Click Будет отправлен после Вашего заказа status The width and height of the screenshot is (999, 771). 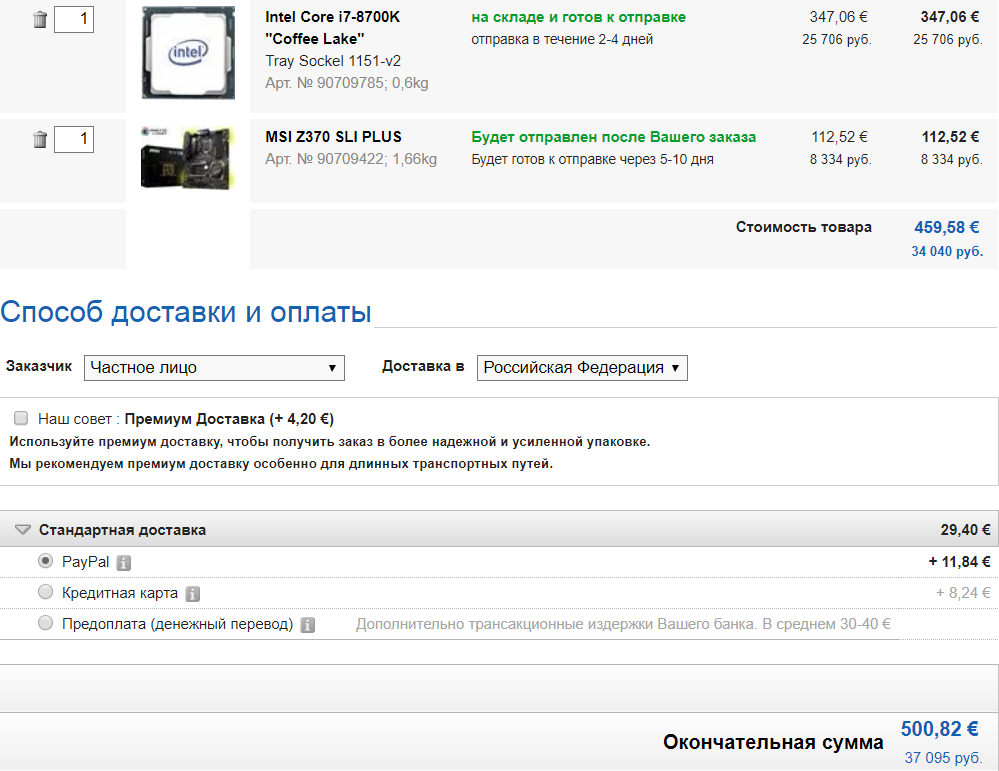point(614,137)
